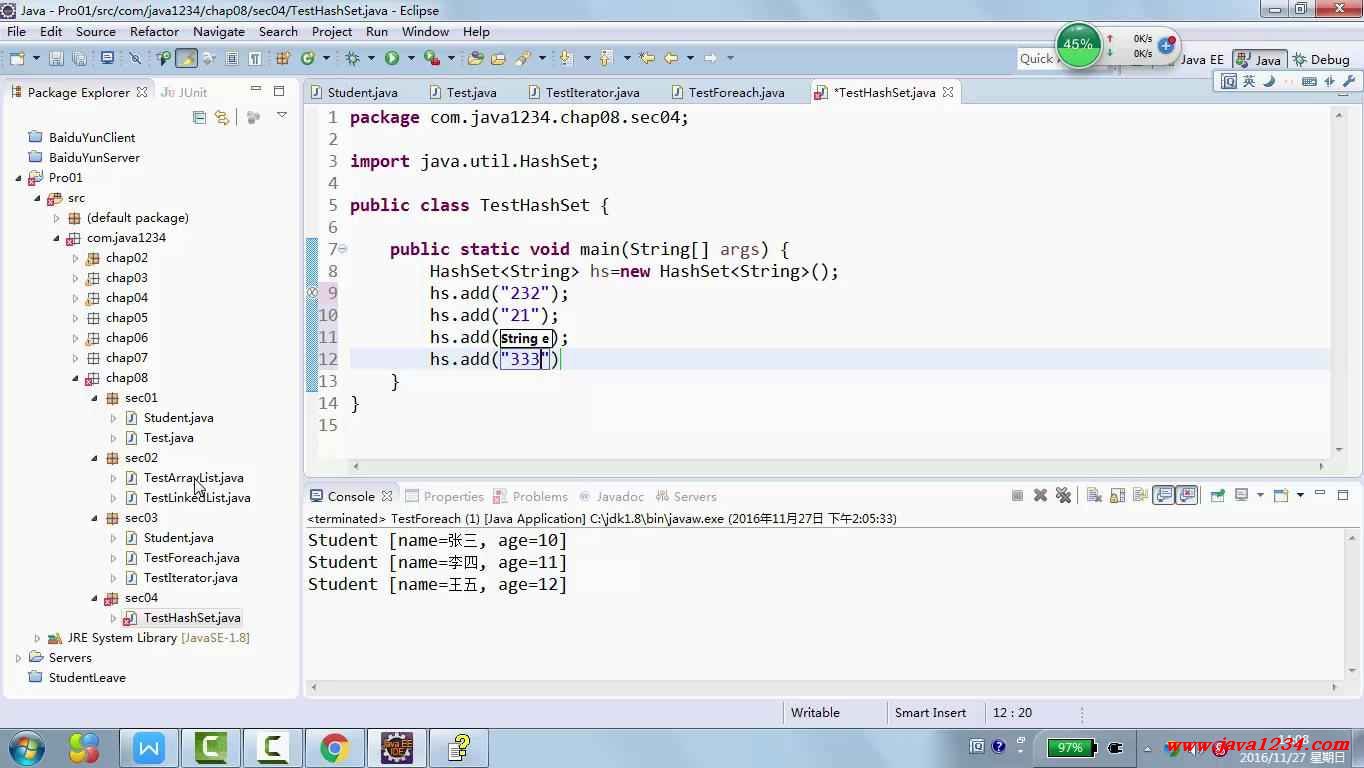Click the Pin Console icon
The image size is (1364, 768).
coord(1217,495)
